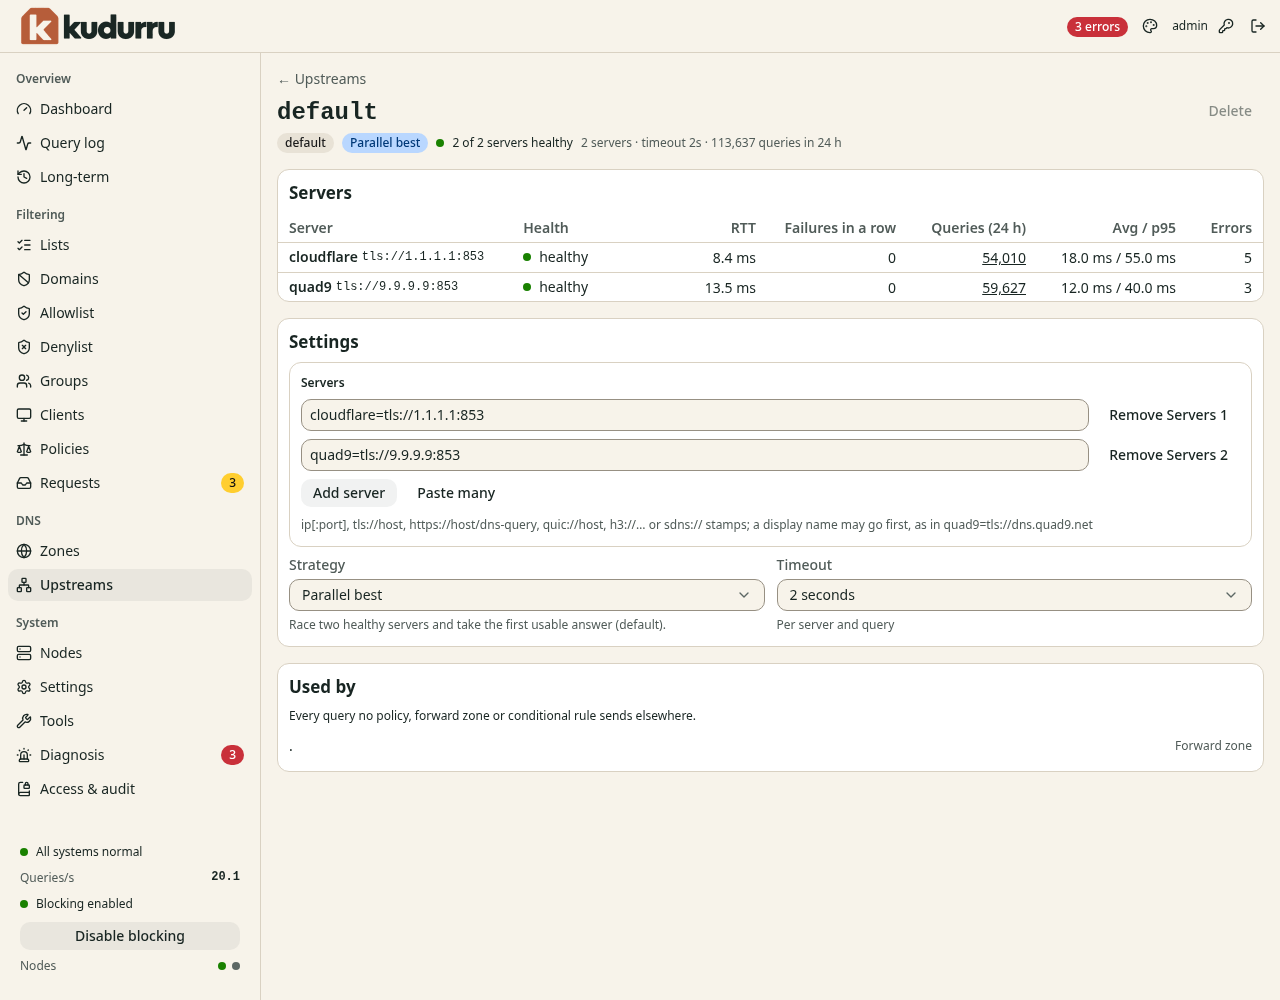Click the 3 errors badge
This screenshot has width=1280, height=1000.
(x=1097, y=27)
